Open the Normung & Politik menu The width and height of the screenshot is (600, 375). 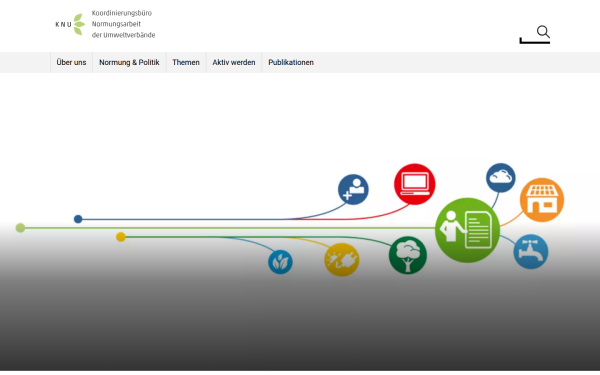coord(129,62)
